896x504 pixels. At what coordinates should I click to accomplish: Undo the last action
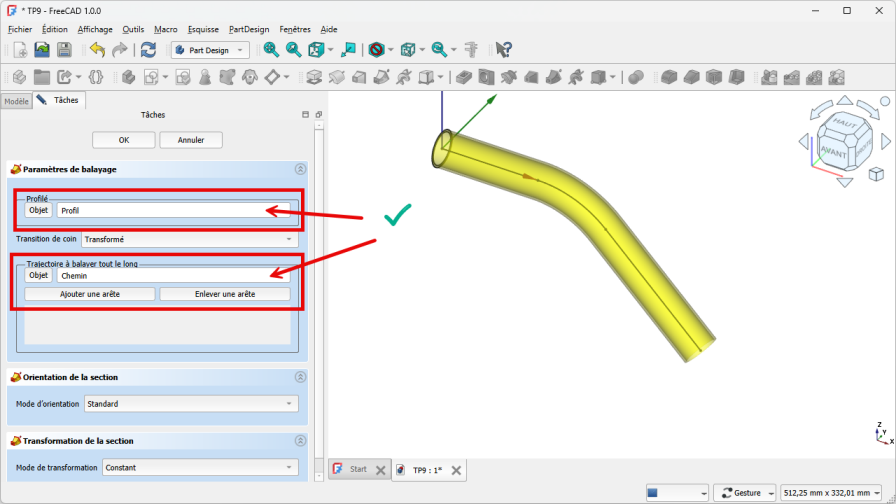(96, 49)
